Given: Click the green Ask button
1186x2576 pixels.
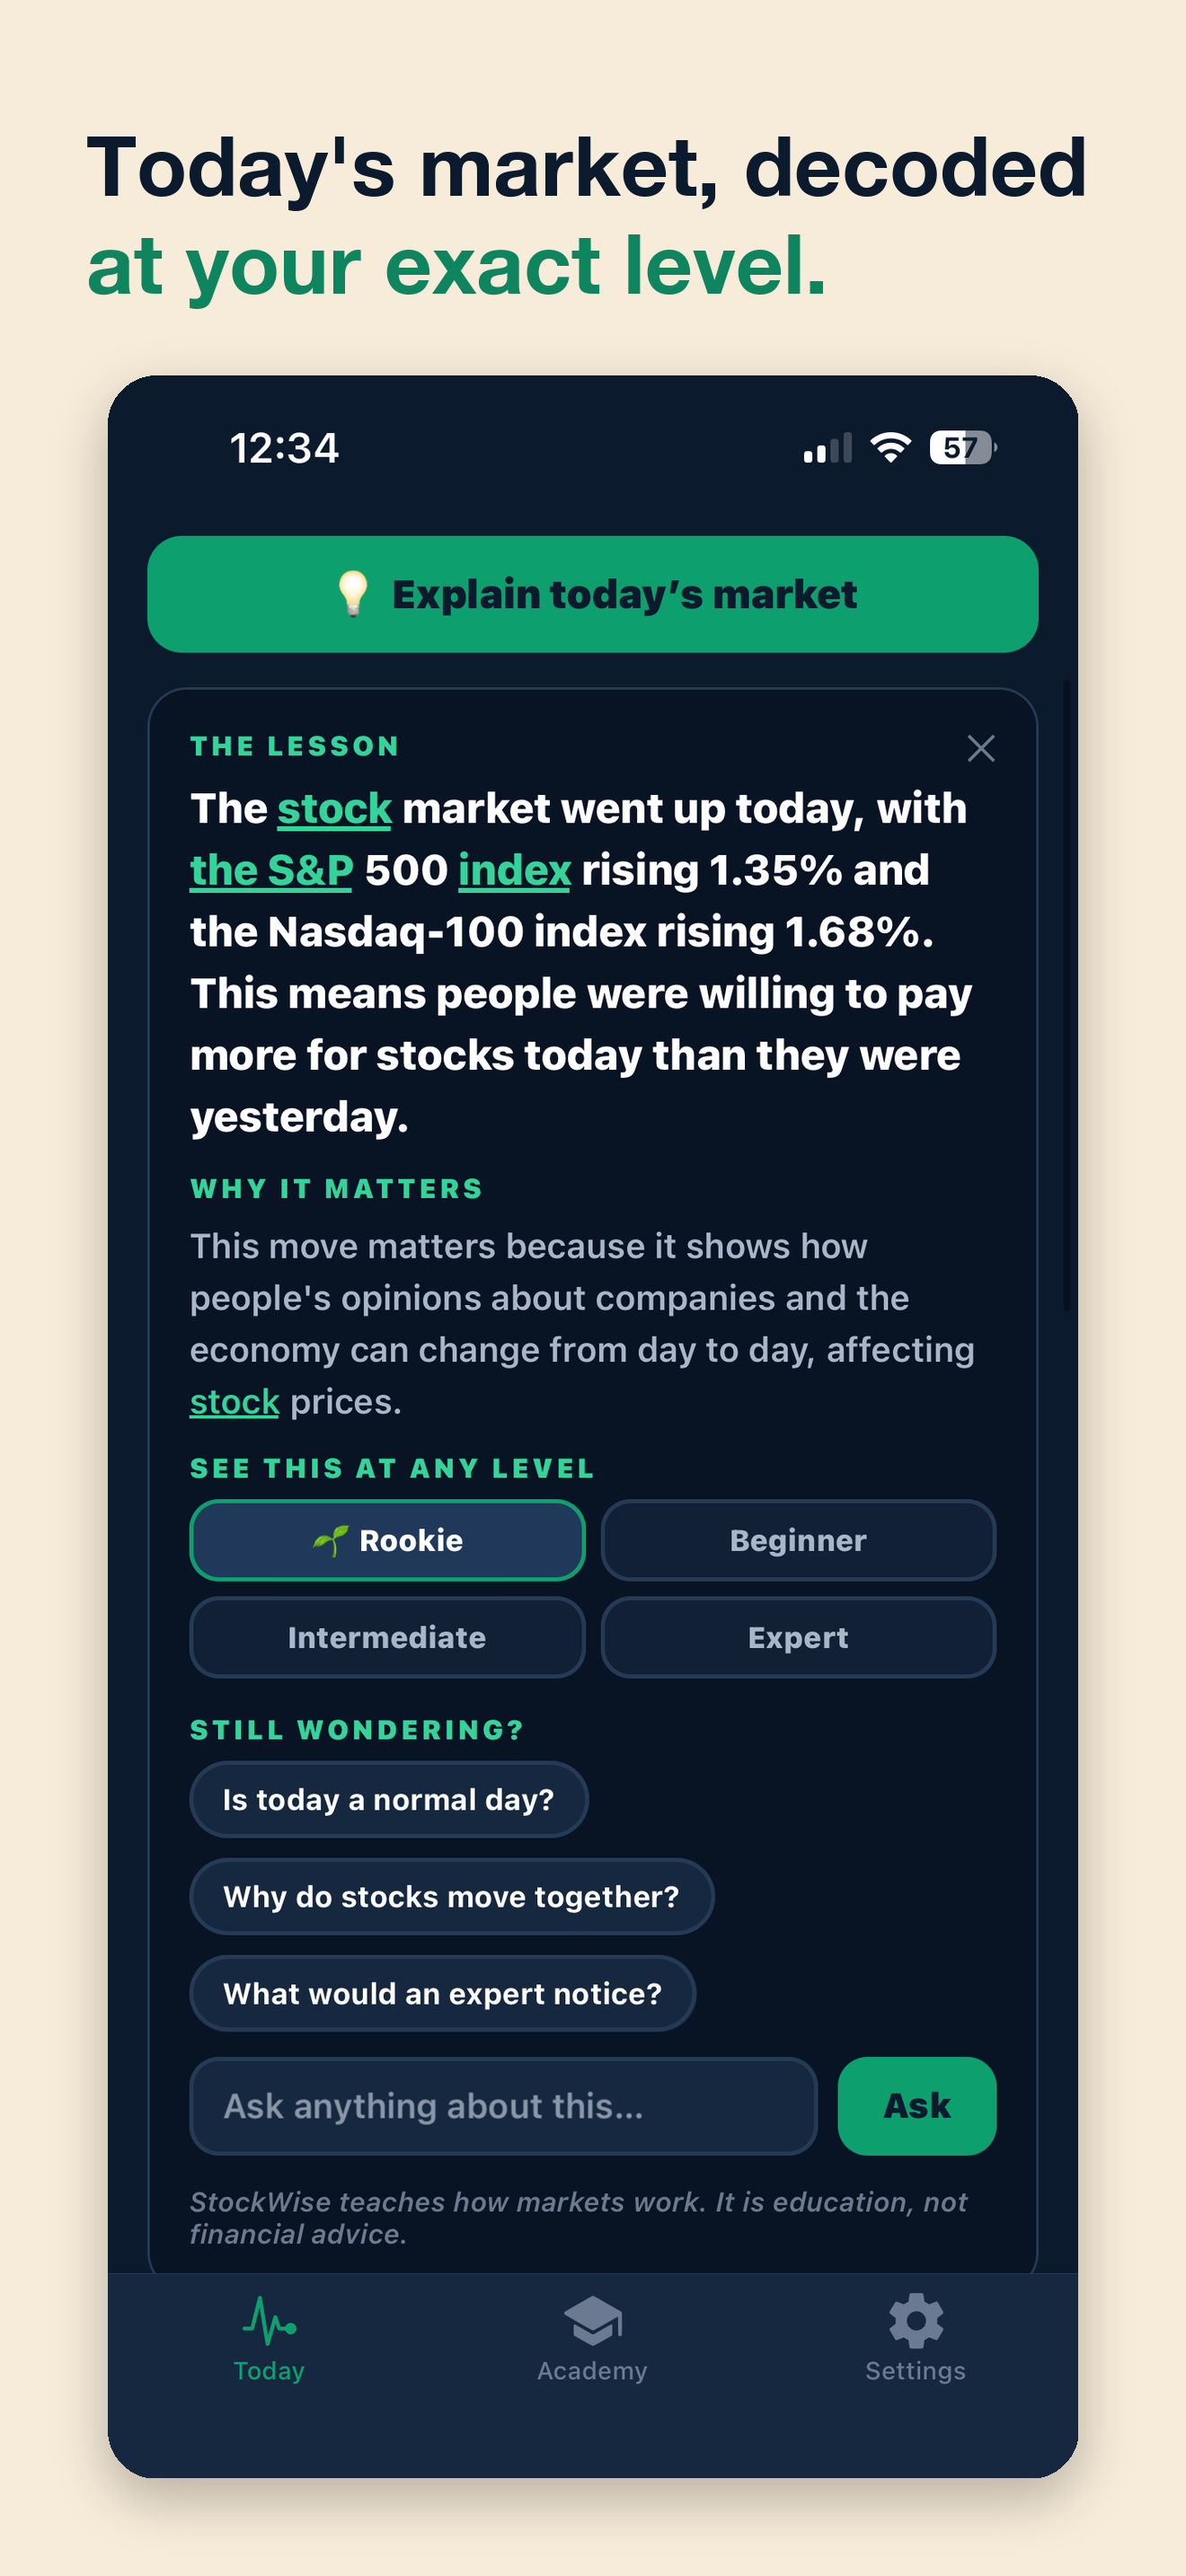Looking at the screenshot, I should pyautogui.click(x=917, y=2106).
